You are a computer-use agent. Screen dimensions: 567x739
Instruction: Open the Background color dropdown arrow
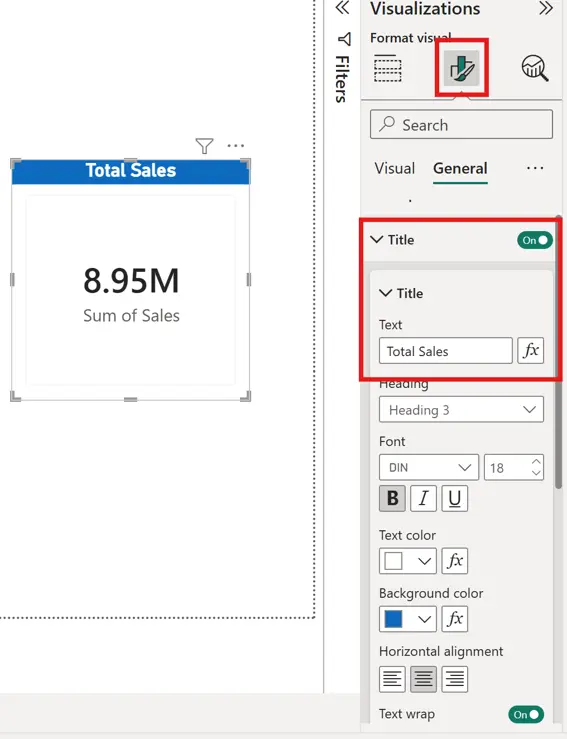pos(424,619)
